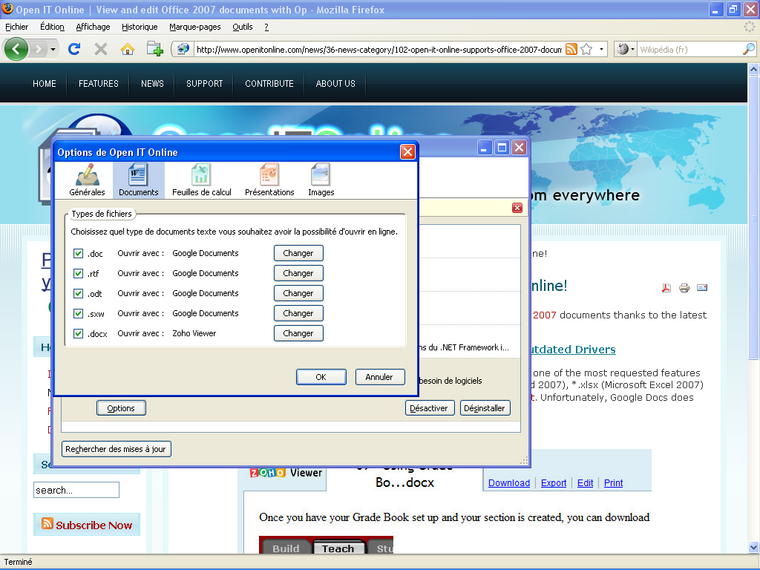
Task: Click the RSS feed icon in address bar
Action: click(x=571, y=49)
